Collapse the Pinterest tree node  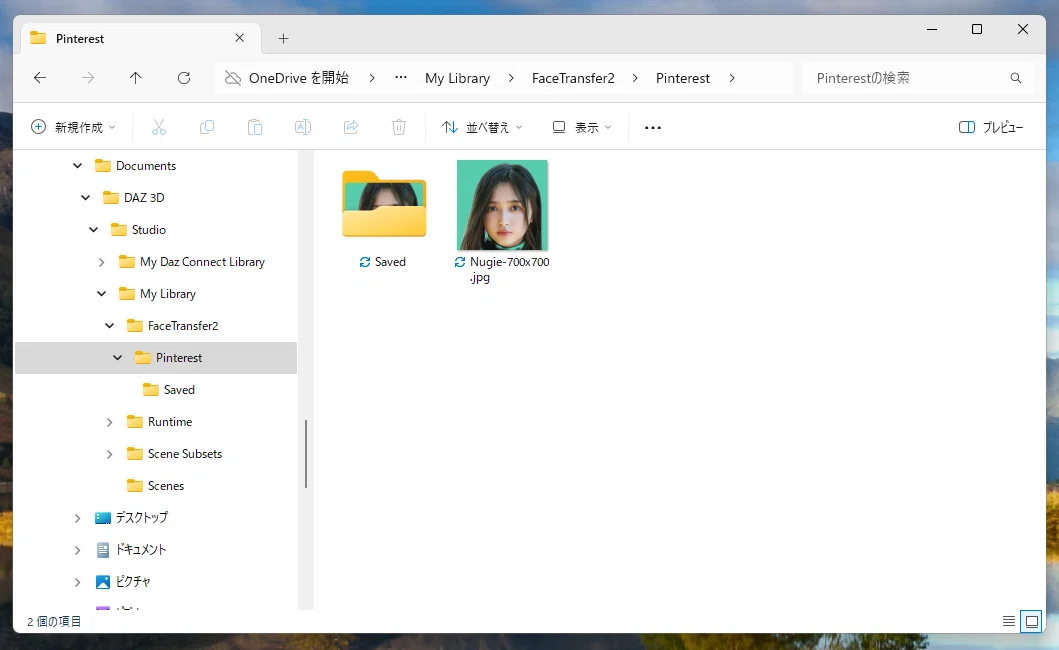(118, 357)
